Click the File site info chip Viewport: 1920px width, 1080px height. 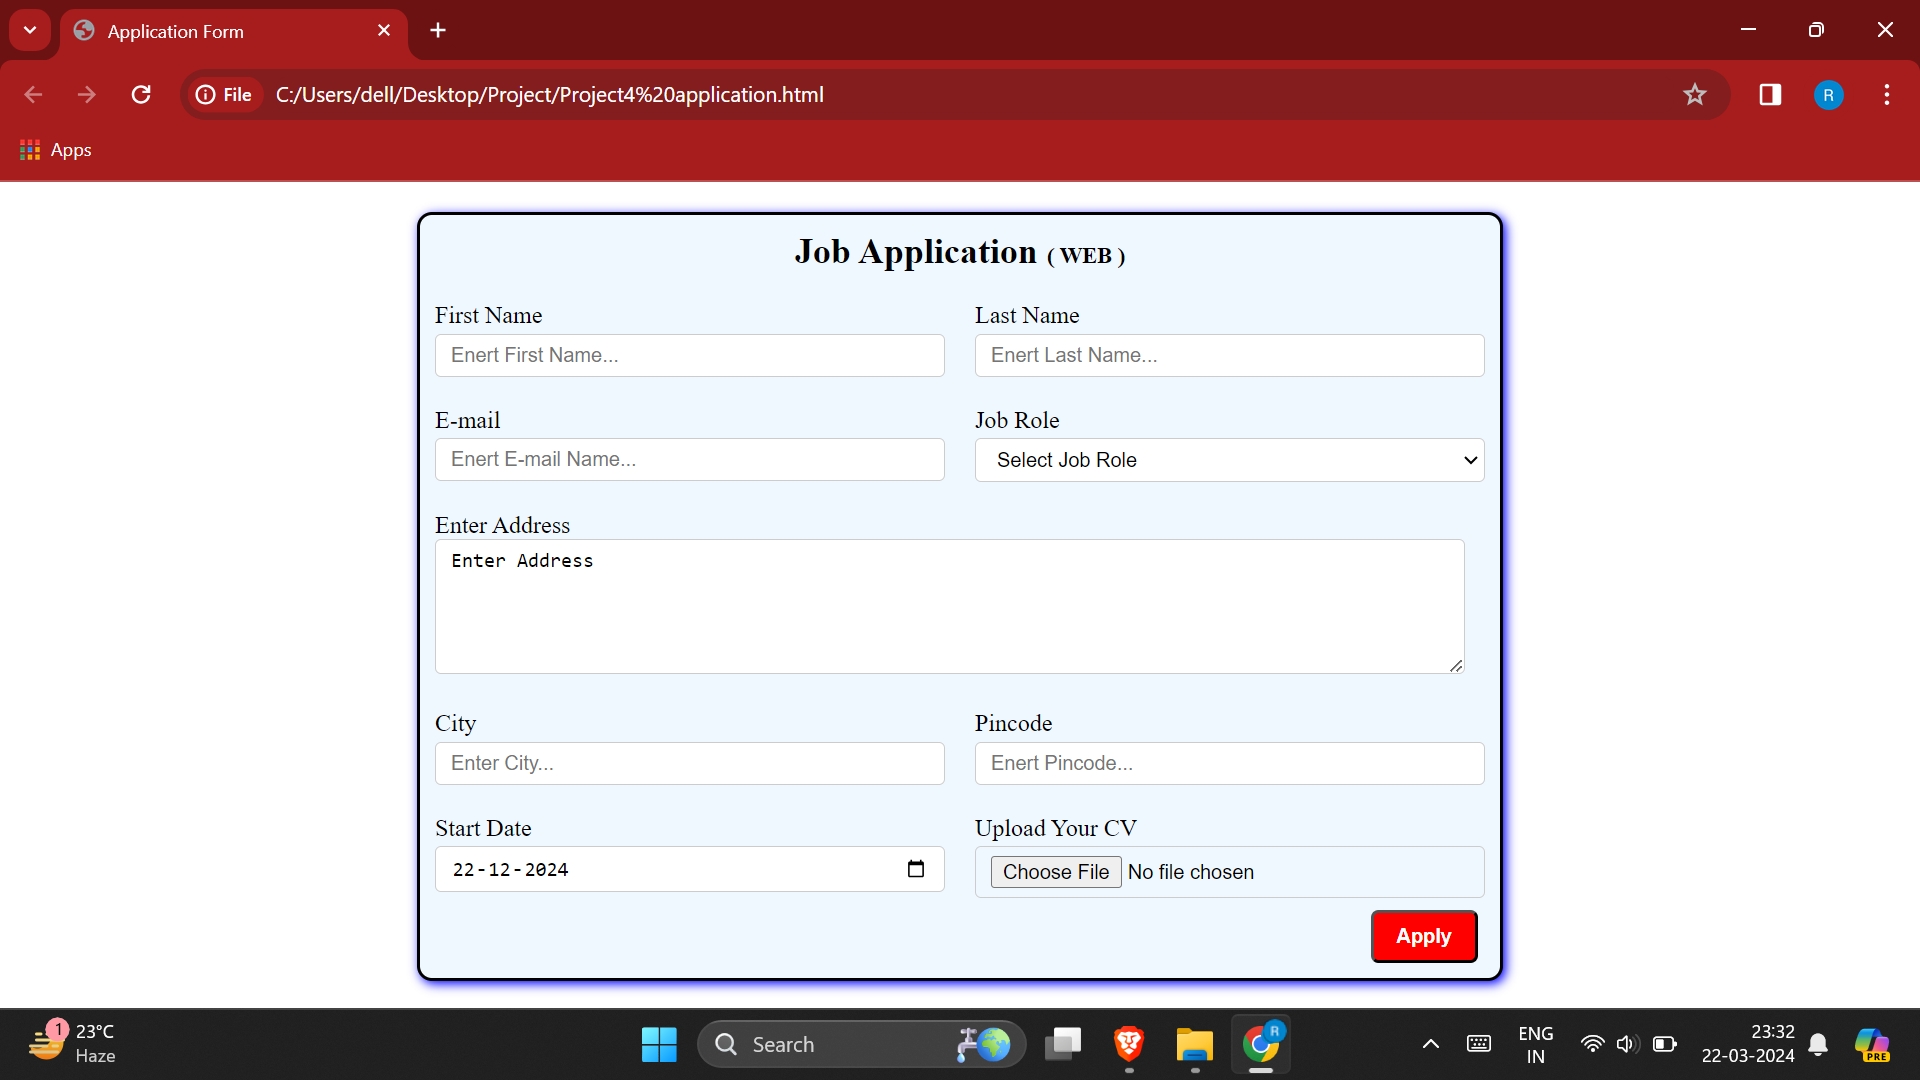(224, 95)
